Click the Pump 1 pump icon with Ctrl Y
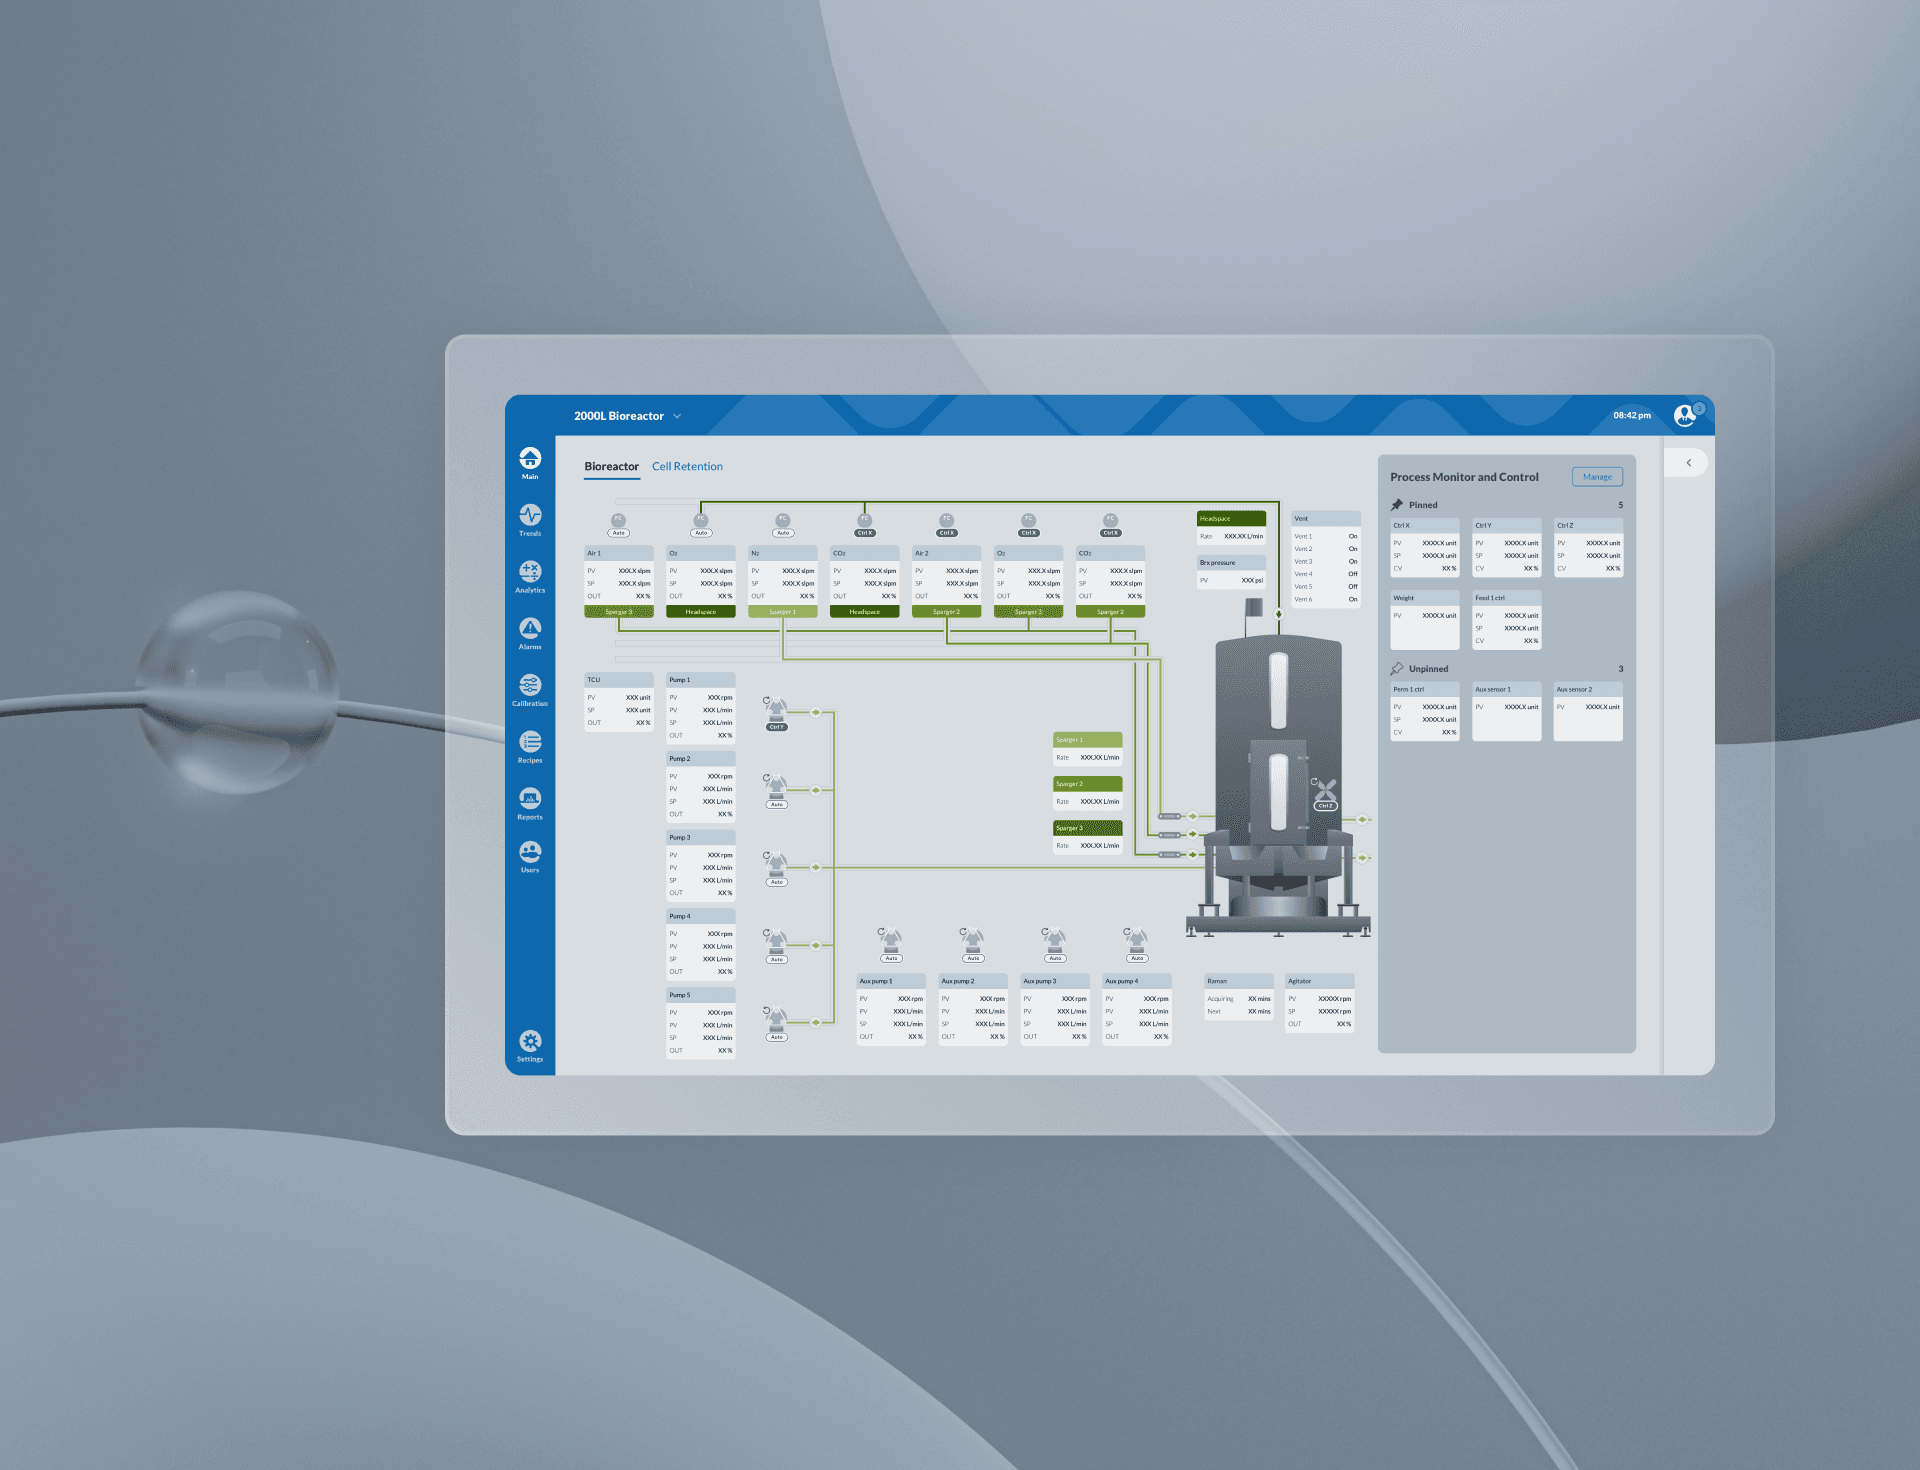Viewport: 1920px width, 1470px height. pyautogui.click(x=776, y=709)
